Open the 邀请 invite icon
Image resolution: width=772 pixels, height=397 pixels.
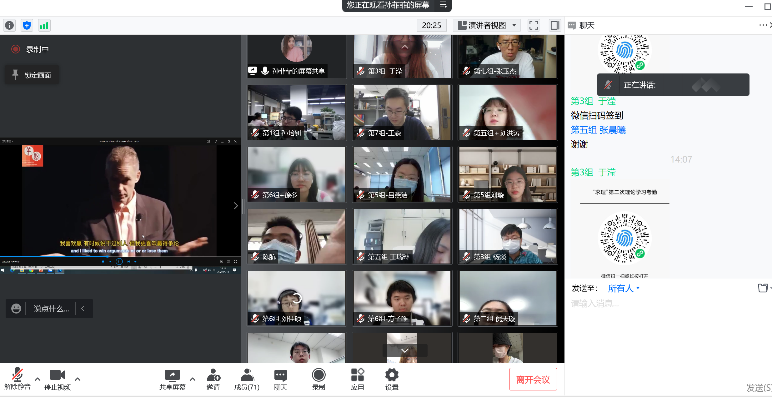213,379
